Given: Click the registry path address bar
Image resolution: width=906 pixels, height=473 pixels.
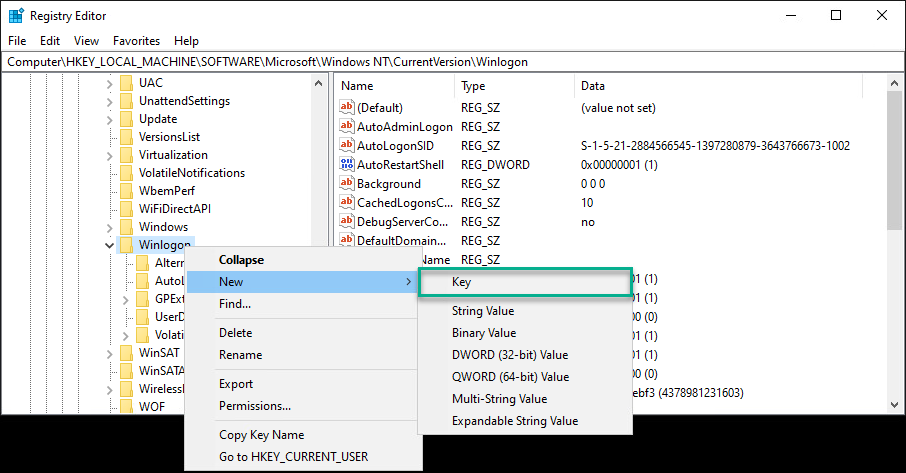Looking at the screenshot, I should coord(450,62).
